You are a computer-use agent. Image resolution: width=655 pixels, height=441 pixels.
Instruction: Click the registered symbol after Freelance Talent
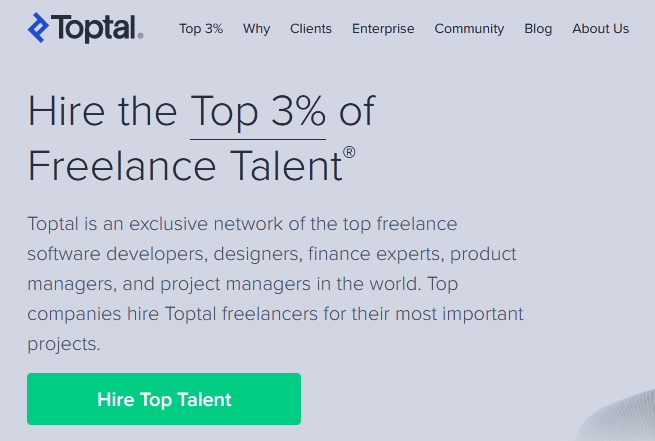[349, 152]
